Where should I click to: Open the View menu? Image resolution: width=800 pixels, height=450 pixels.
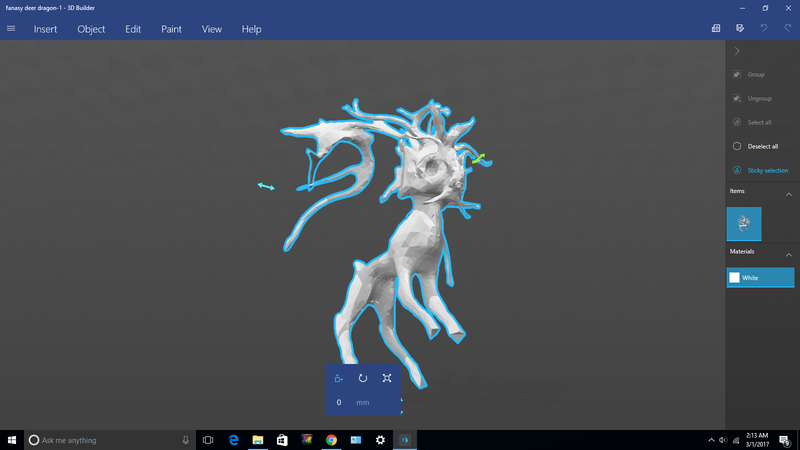[x=211, y=29]
